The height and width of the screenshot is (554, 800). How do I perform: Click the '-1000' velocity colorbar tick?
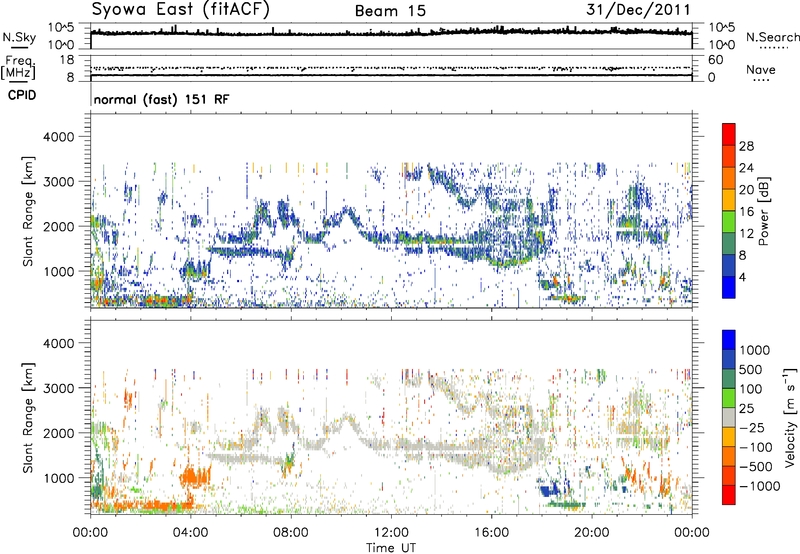click(x=759, y=486)
